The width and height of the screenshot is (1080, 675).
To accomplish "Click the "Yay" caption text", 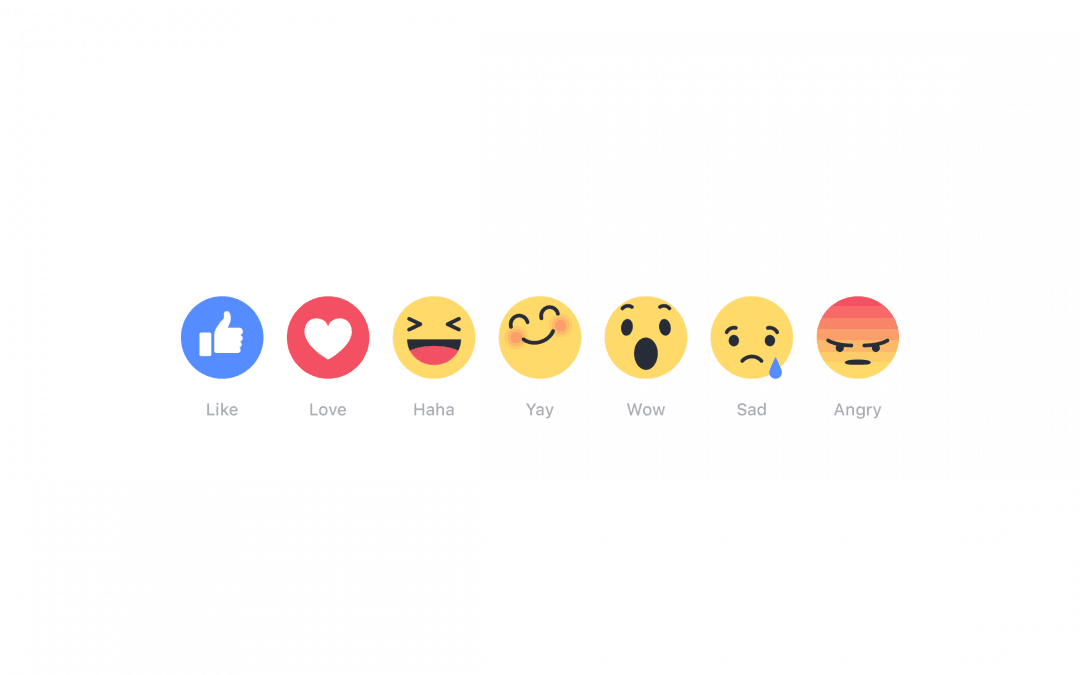I will pyautogui.click(x=540, y=411).
